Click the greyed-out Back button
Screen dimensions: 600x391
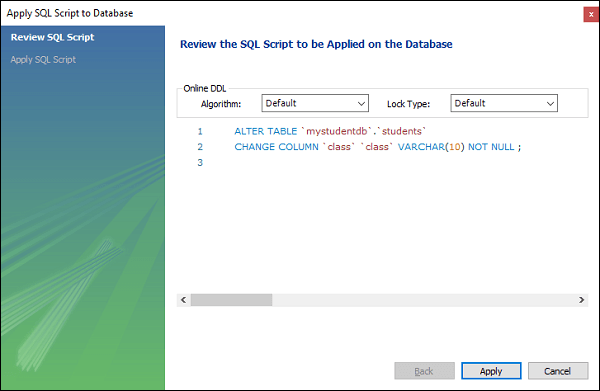(424, 371)
